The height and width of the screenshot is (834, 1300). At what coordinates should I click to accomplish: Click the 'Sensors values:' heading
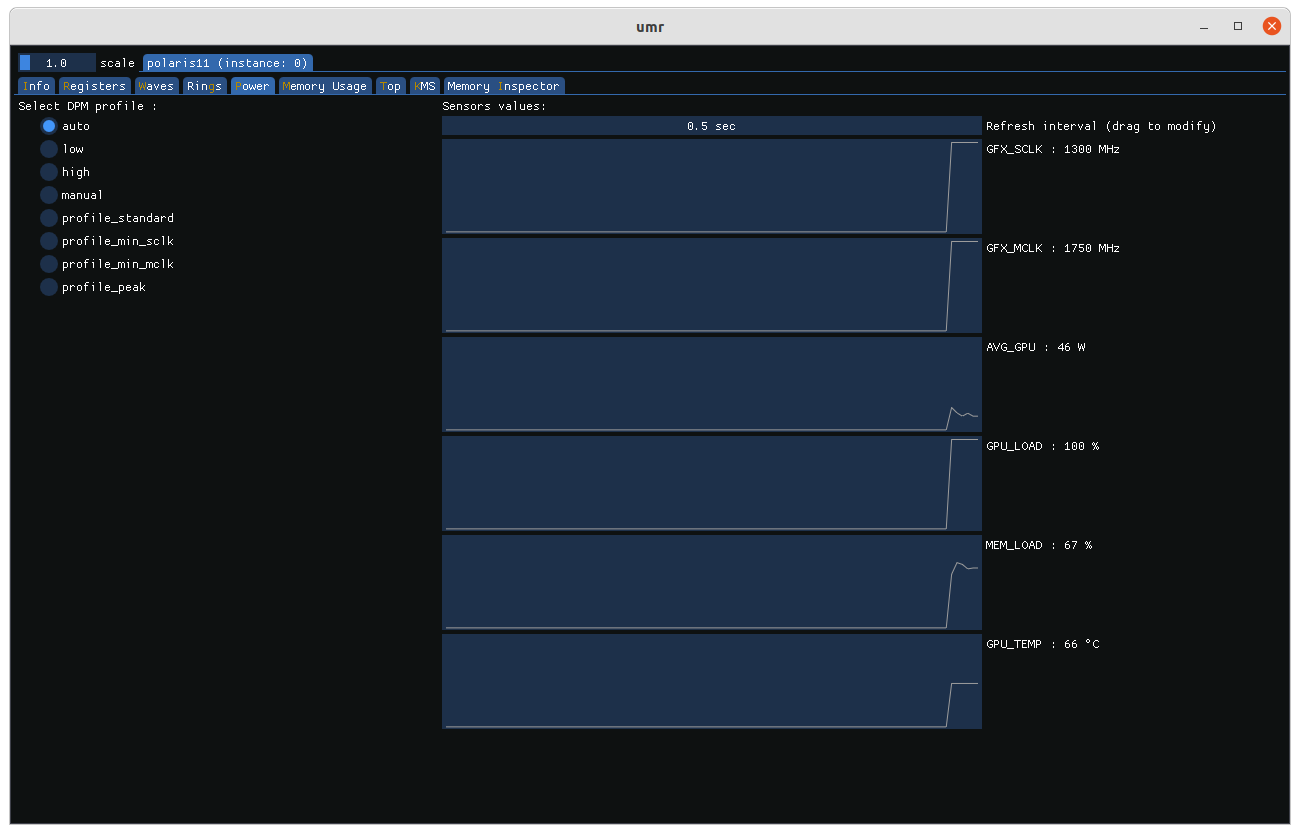[494, 106]
